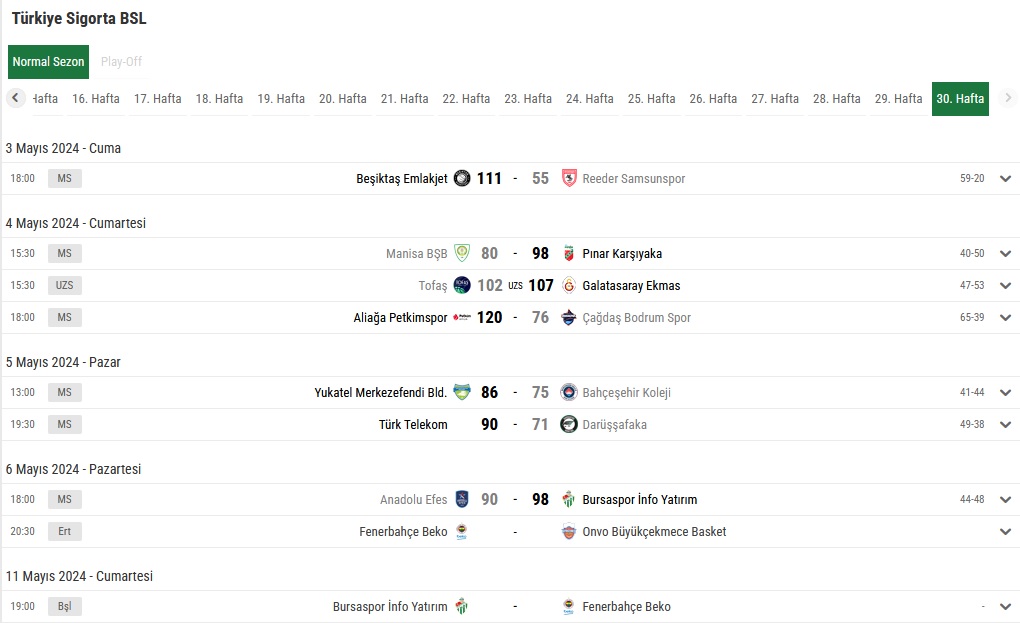
Task: Expand the Beşiktaş vs Samsunspor match details
Action: click(x=1005, y=179)
